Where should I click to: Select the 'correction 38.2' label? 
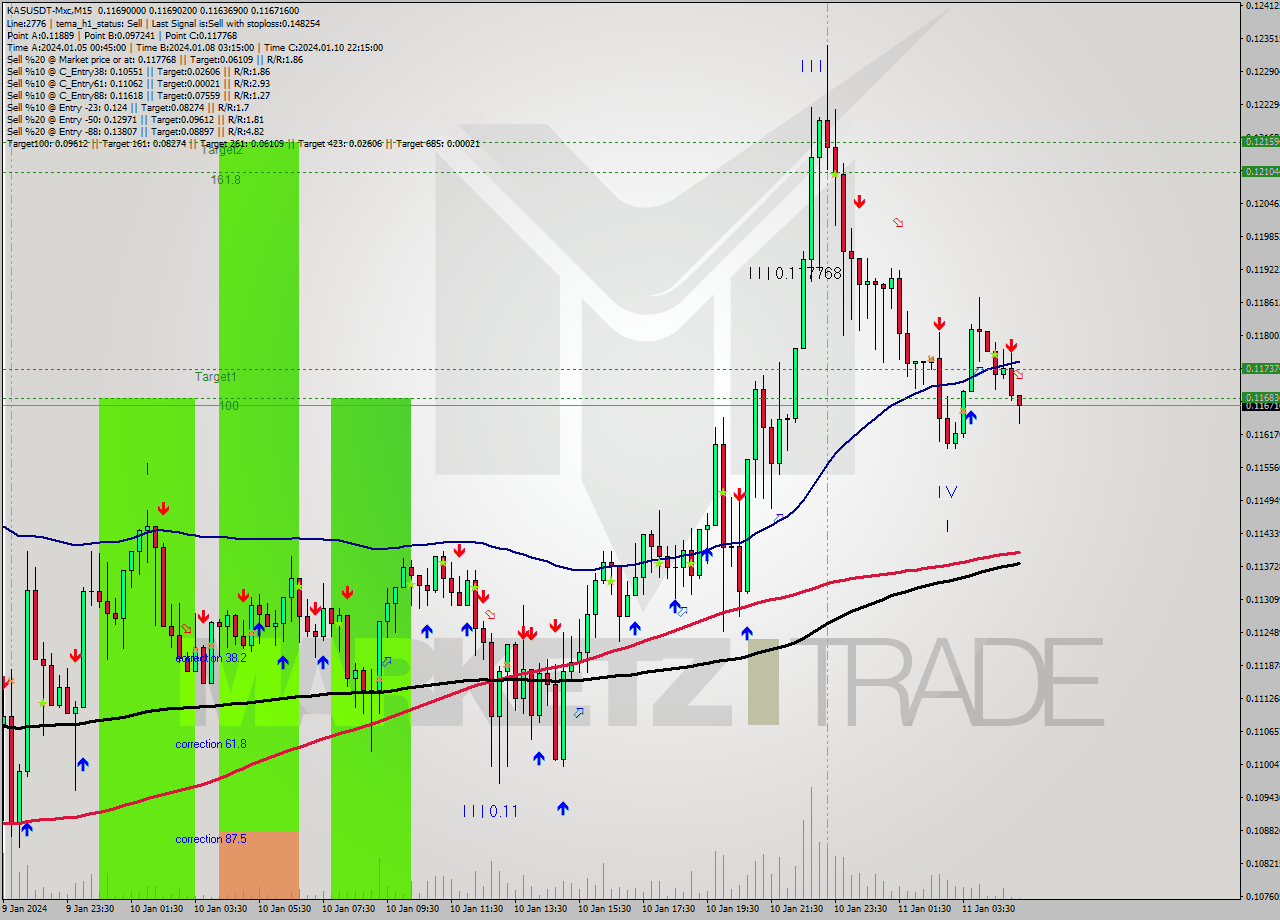(x=211, y=658)
